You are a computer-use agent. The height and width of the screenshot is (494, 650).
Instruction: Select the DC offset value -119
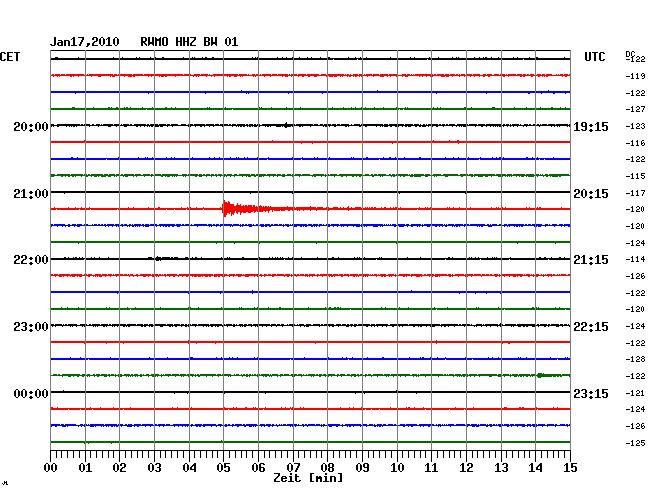click(x=635, y=76)
